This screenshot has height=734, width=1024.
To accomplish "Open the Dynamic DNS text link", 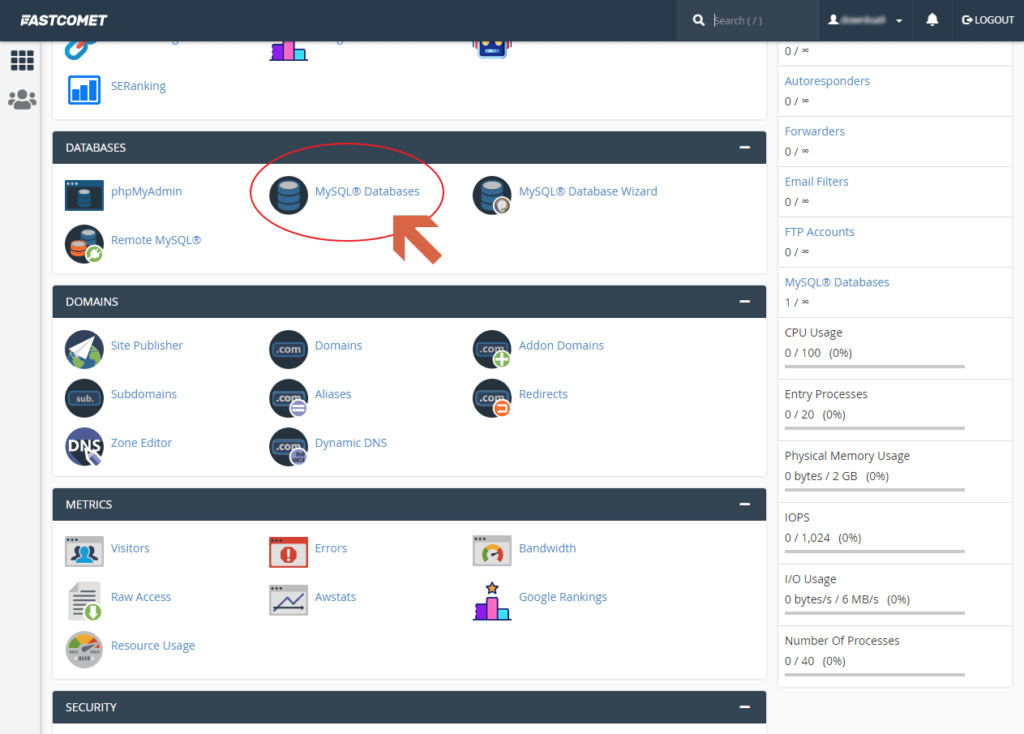I will coord(351,443).
